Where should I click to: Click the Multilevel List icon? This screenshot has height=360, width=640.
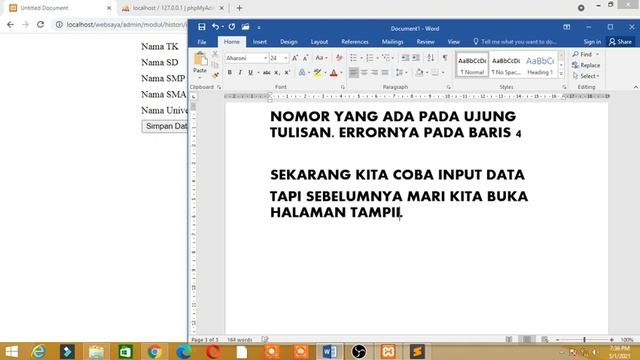point(386,58)
